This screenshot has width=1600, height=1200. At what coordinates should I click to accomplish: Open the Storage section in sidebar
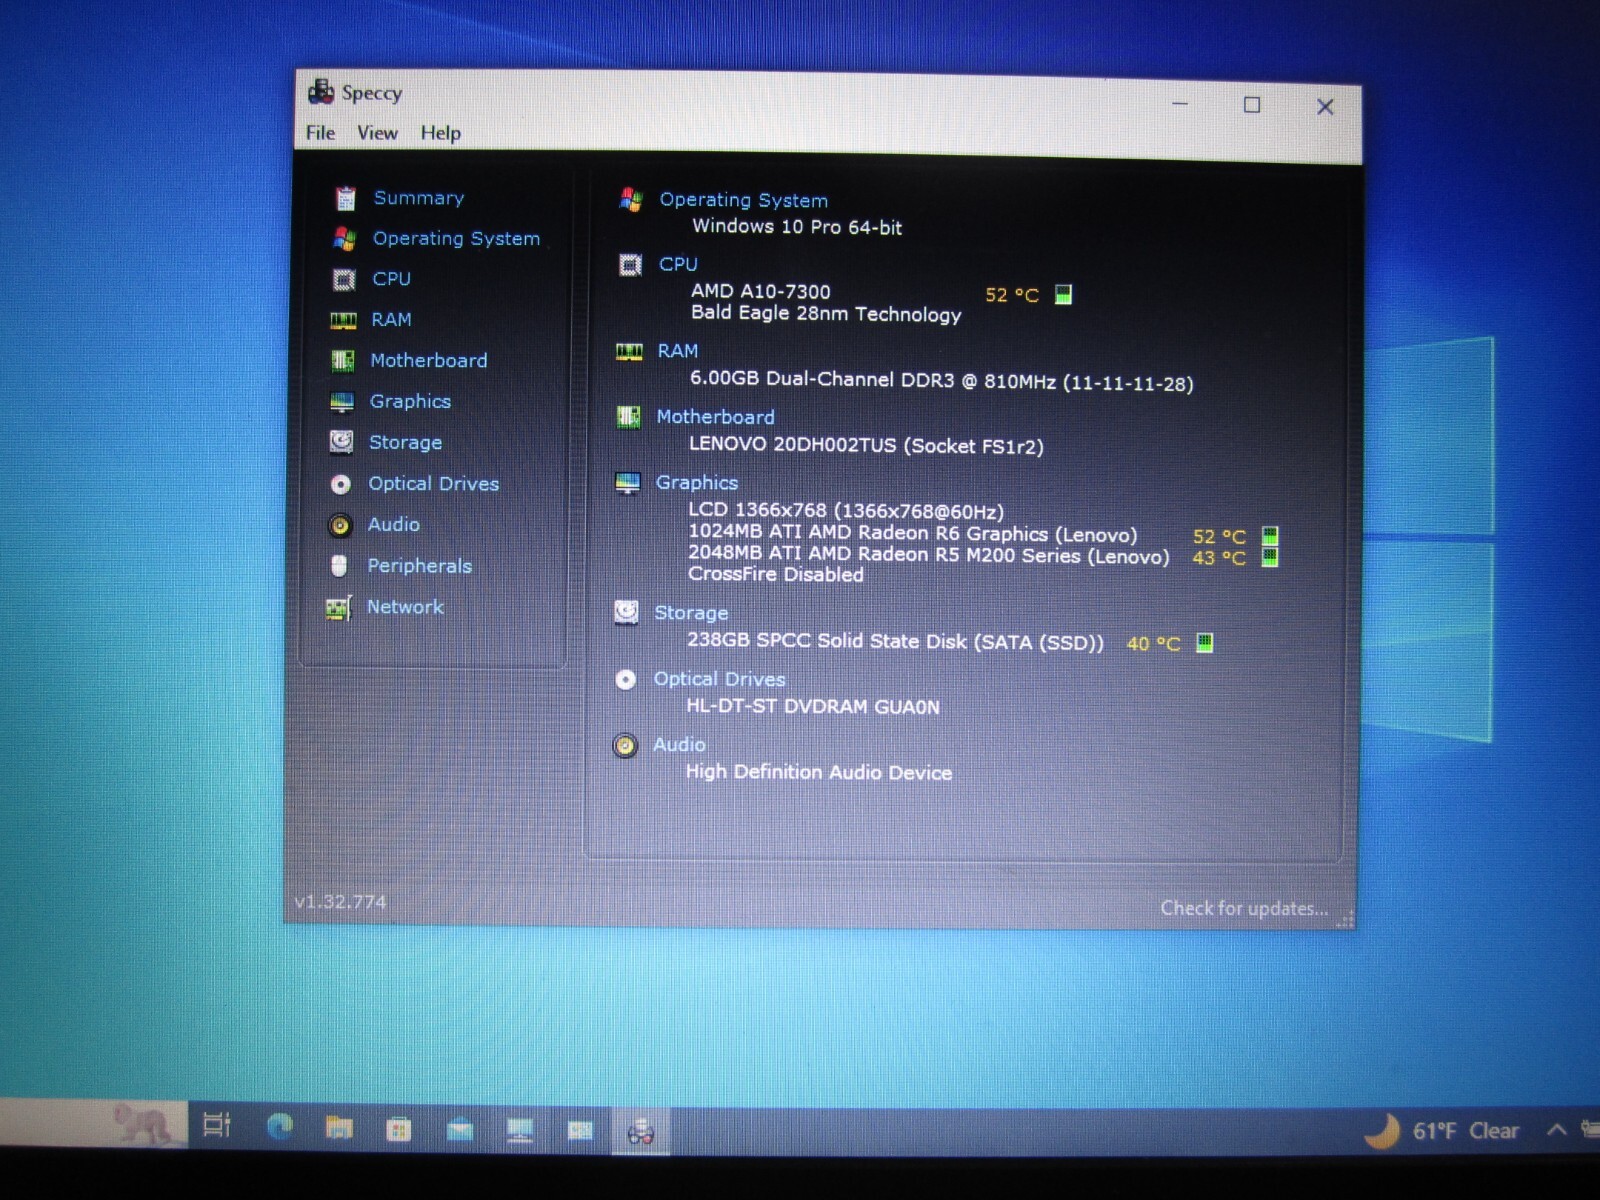[405, 442]
